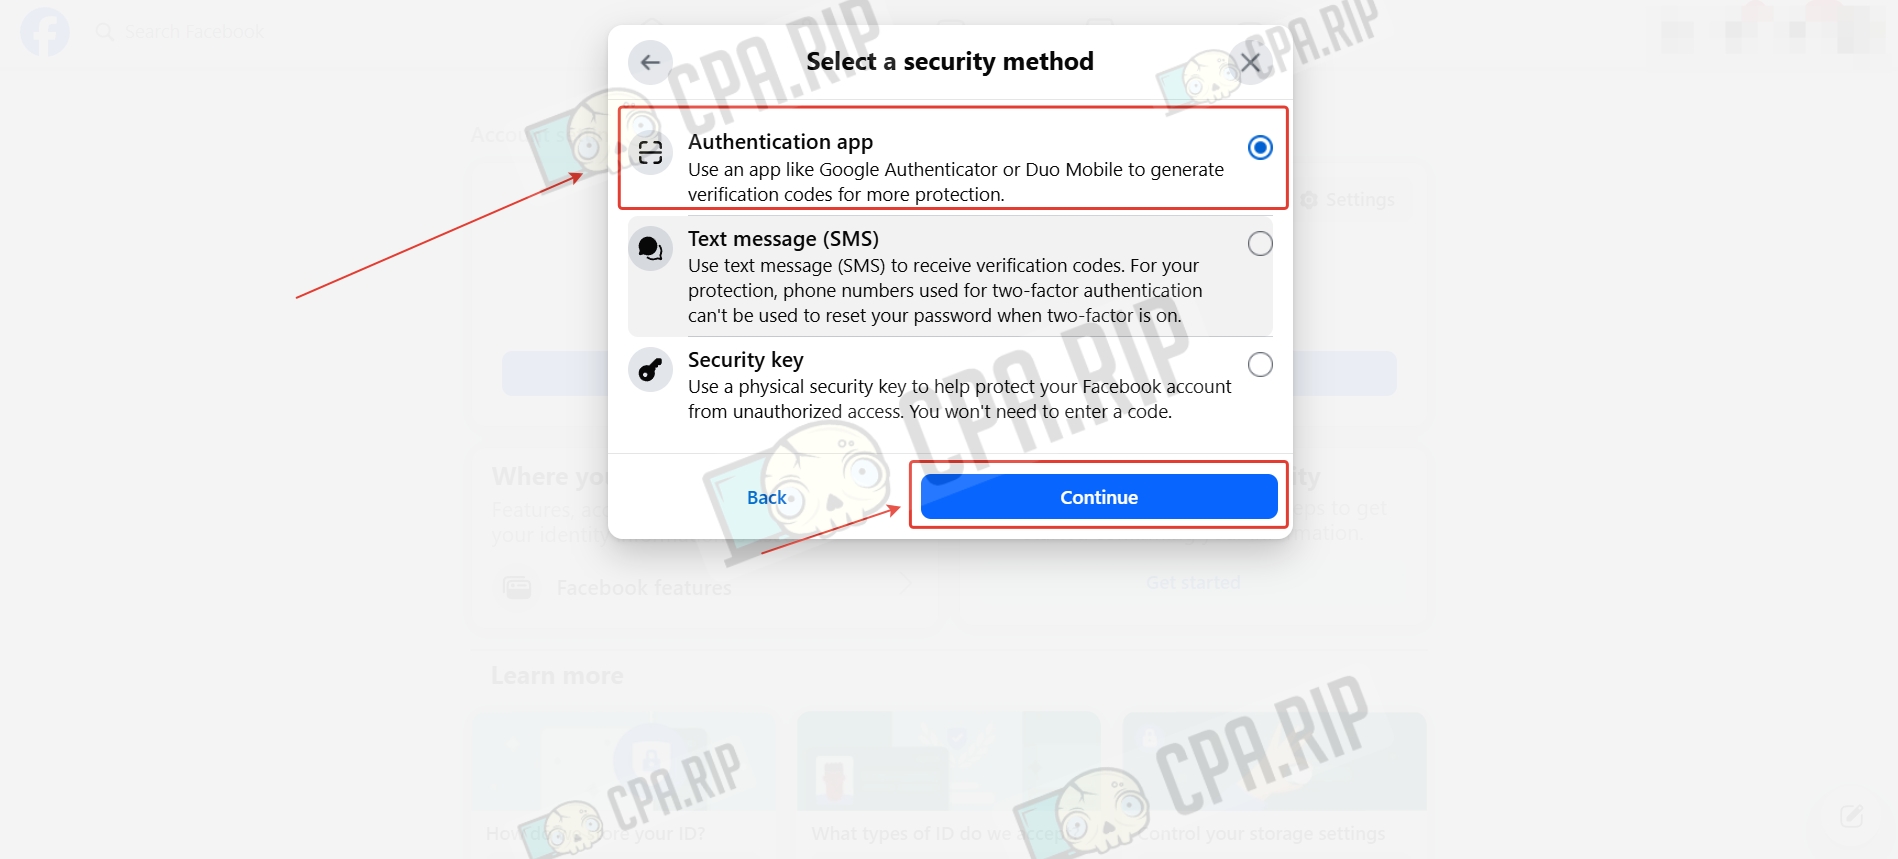Click the Facebook features card icon
This screenshot has width=1898, height=859.
[517, 587]
